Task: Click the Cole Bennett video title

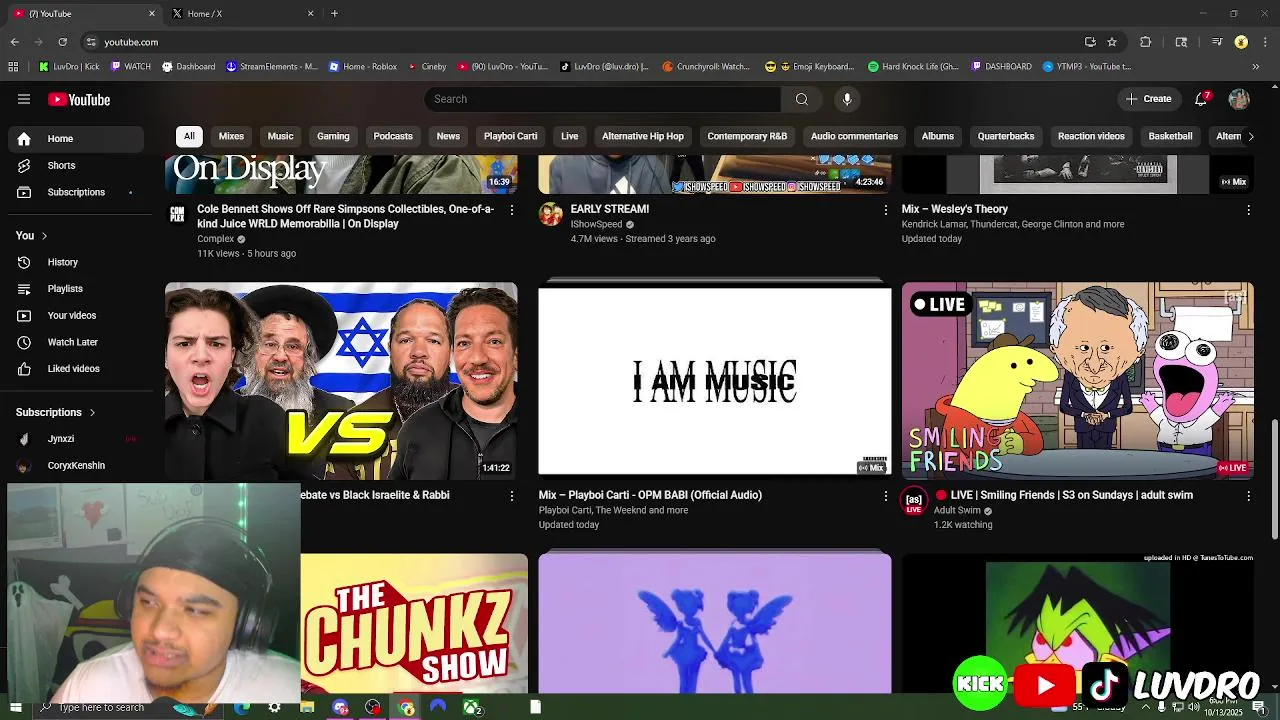Action: pos(345,217)
